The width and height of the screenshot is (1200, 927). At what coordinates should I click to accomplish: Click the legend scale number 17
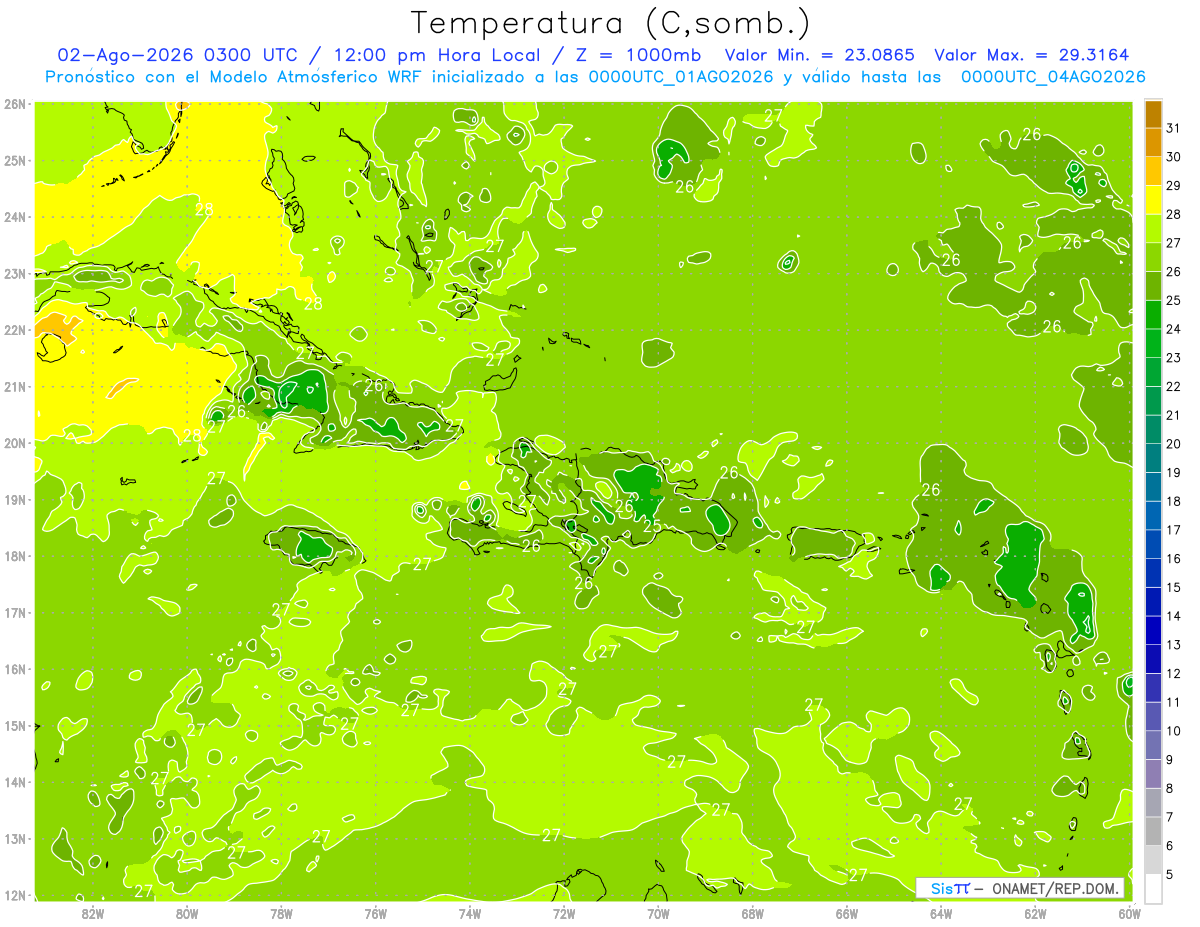(1174, 530)
